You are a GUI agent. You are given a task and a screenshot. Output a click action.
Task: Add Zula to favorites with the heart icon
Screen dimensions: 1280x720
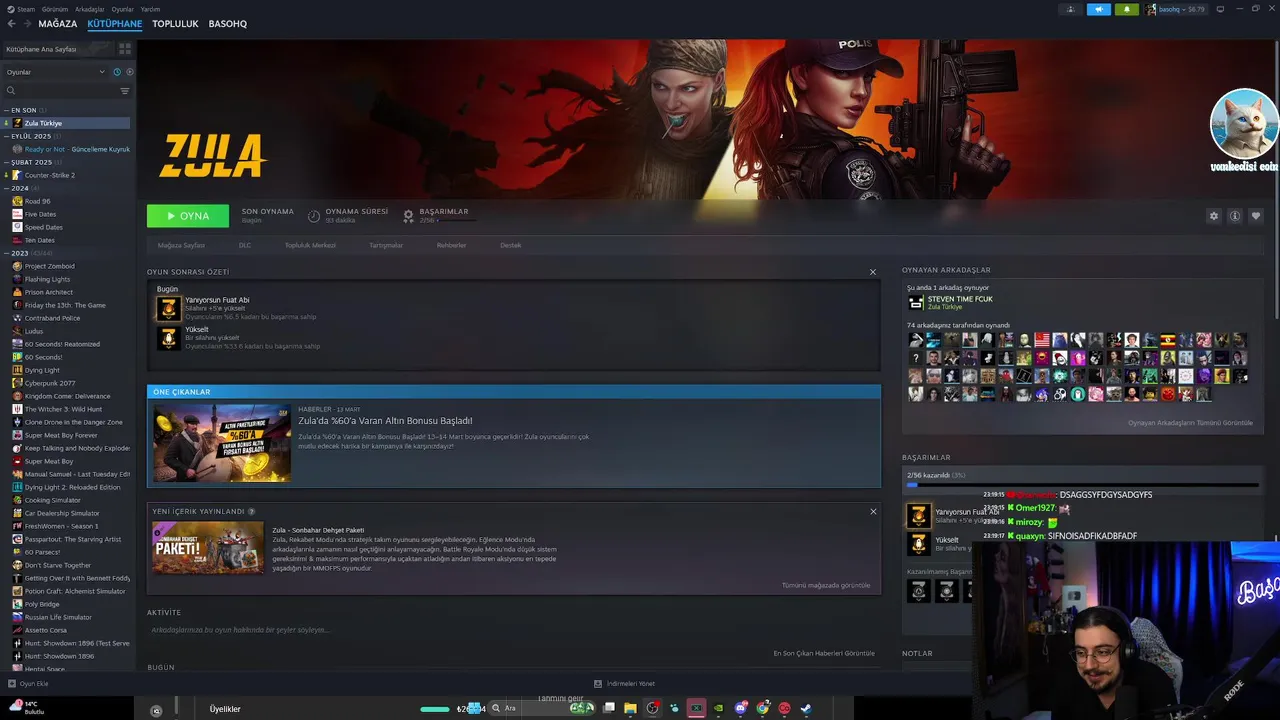tap(1256, 216)
